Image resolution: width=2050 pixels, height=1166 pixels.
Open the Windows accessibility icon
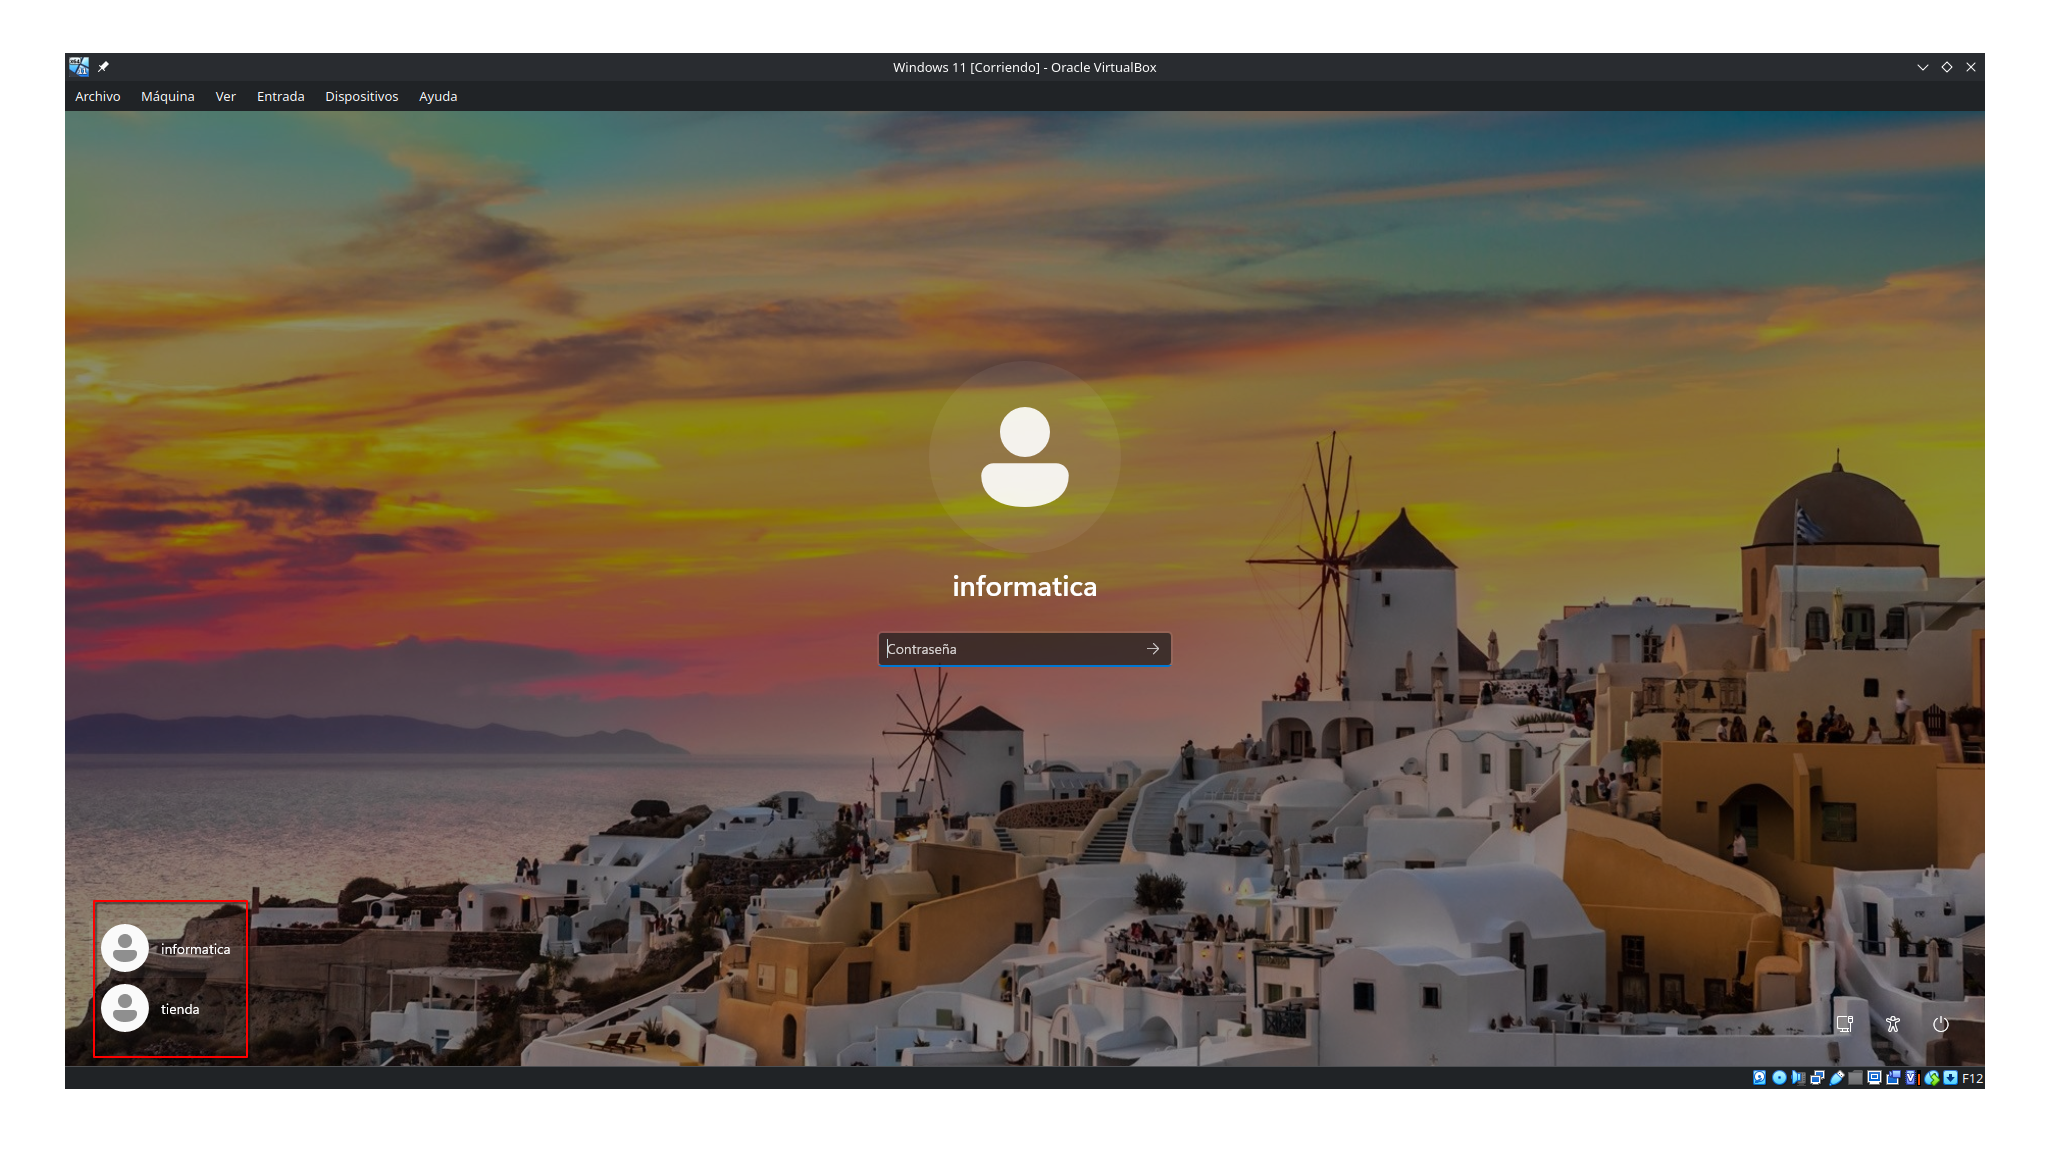pyautogui.click(x=1893, y=1024)
